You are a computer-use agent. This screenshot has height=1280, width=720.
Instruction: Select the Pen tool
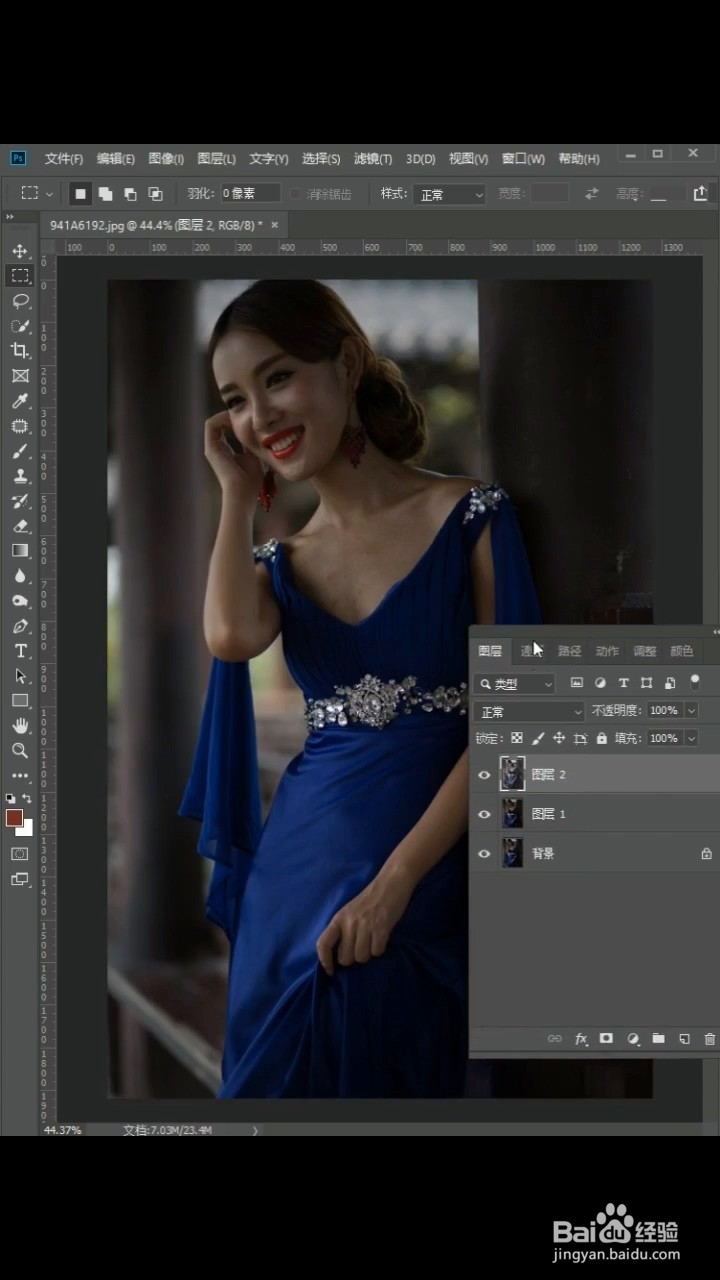[20, 626]
